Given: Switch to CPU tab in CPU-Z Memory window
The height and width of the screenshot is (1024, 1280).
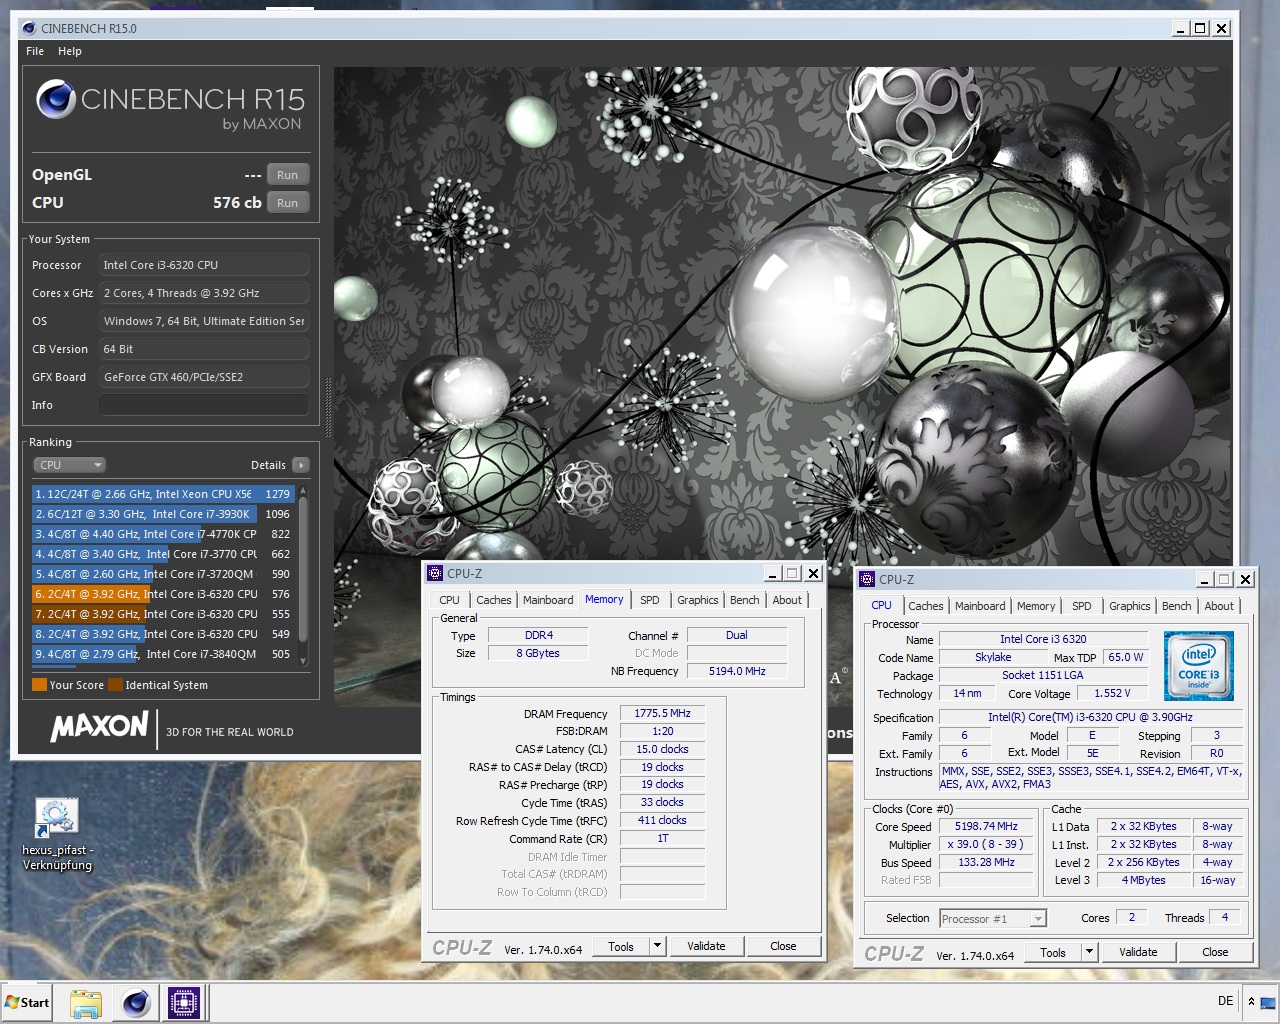Looking at the screenshot, I should 450,600.
